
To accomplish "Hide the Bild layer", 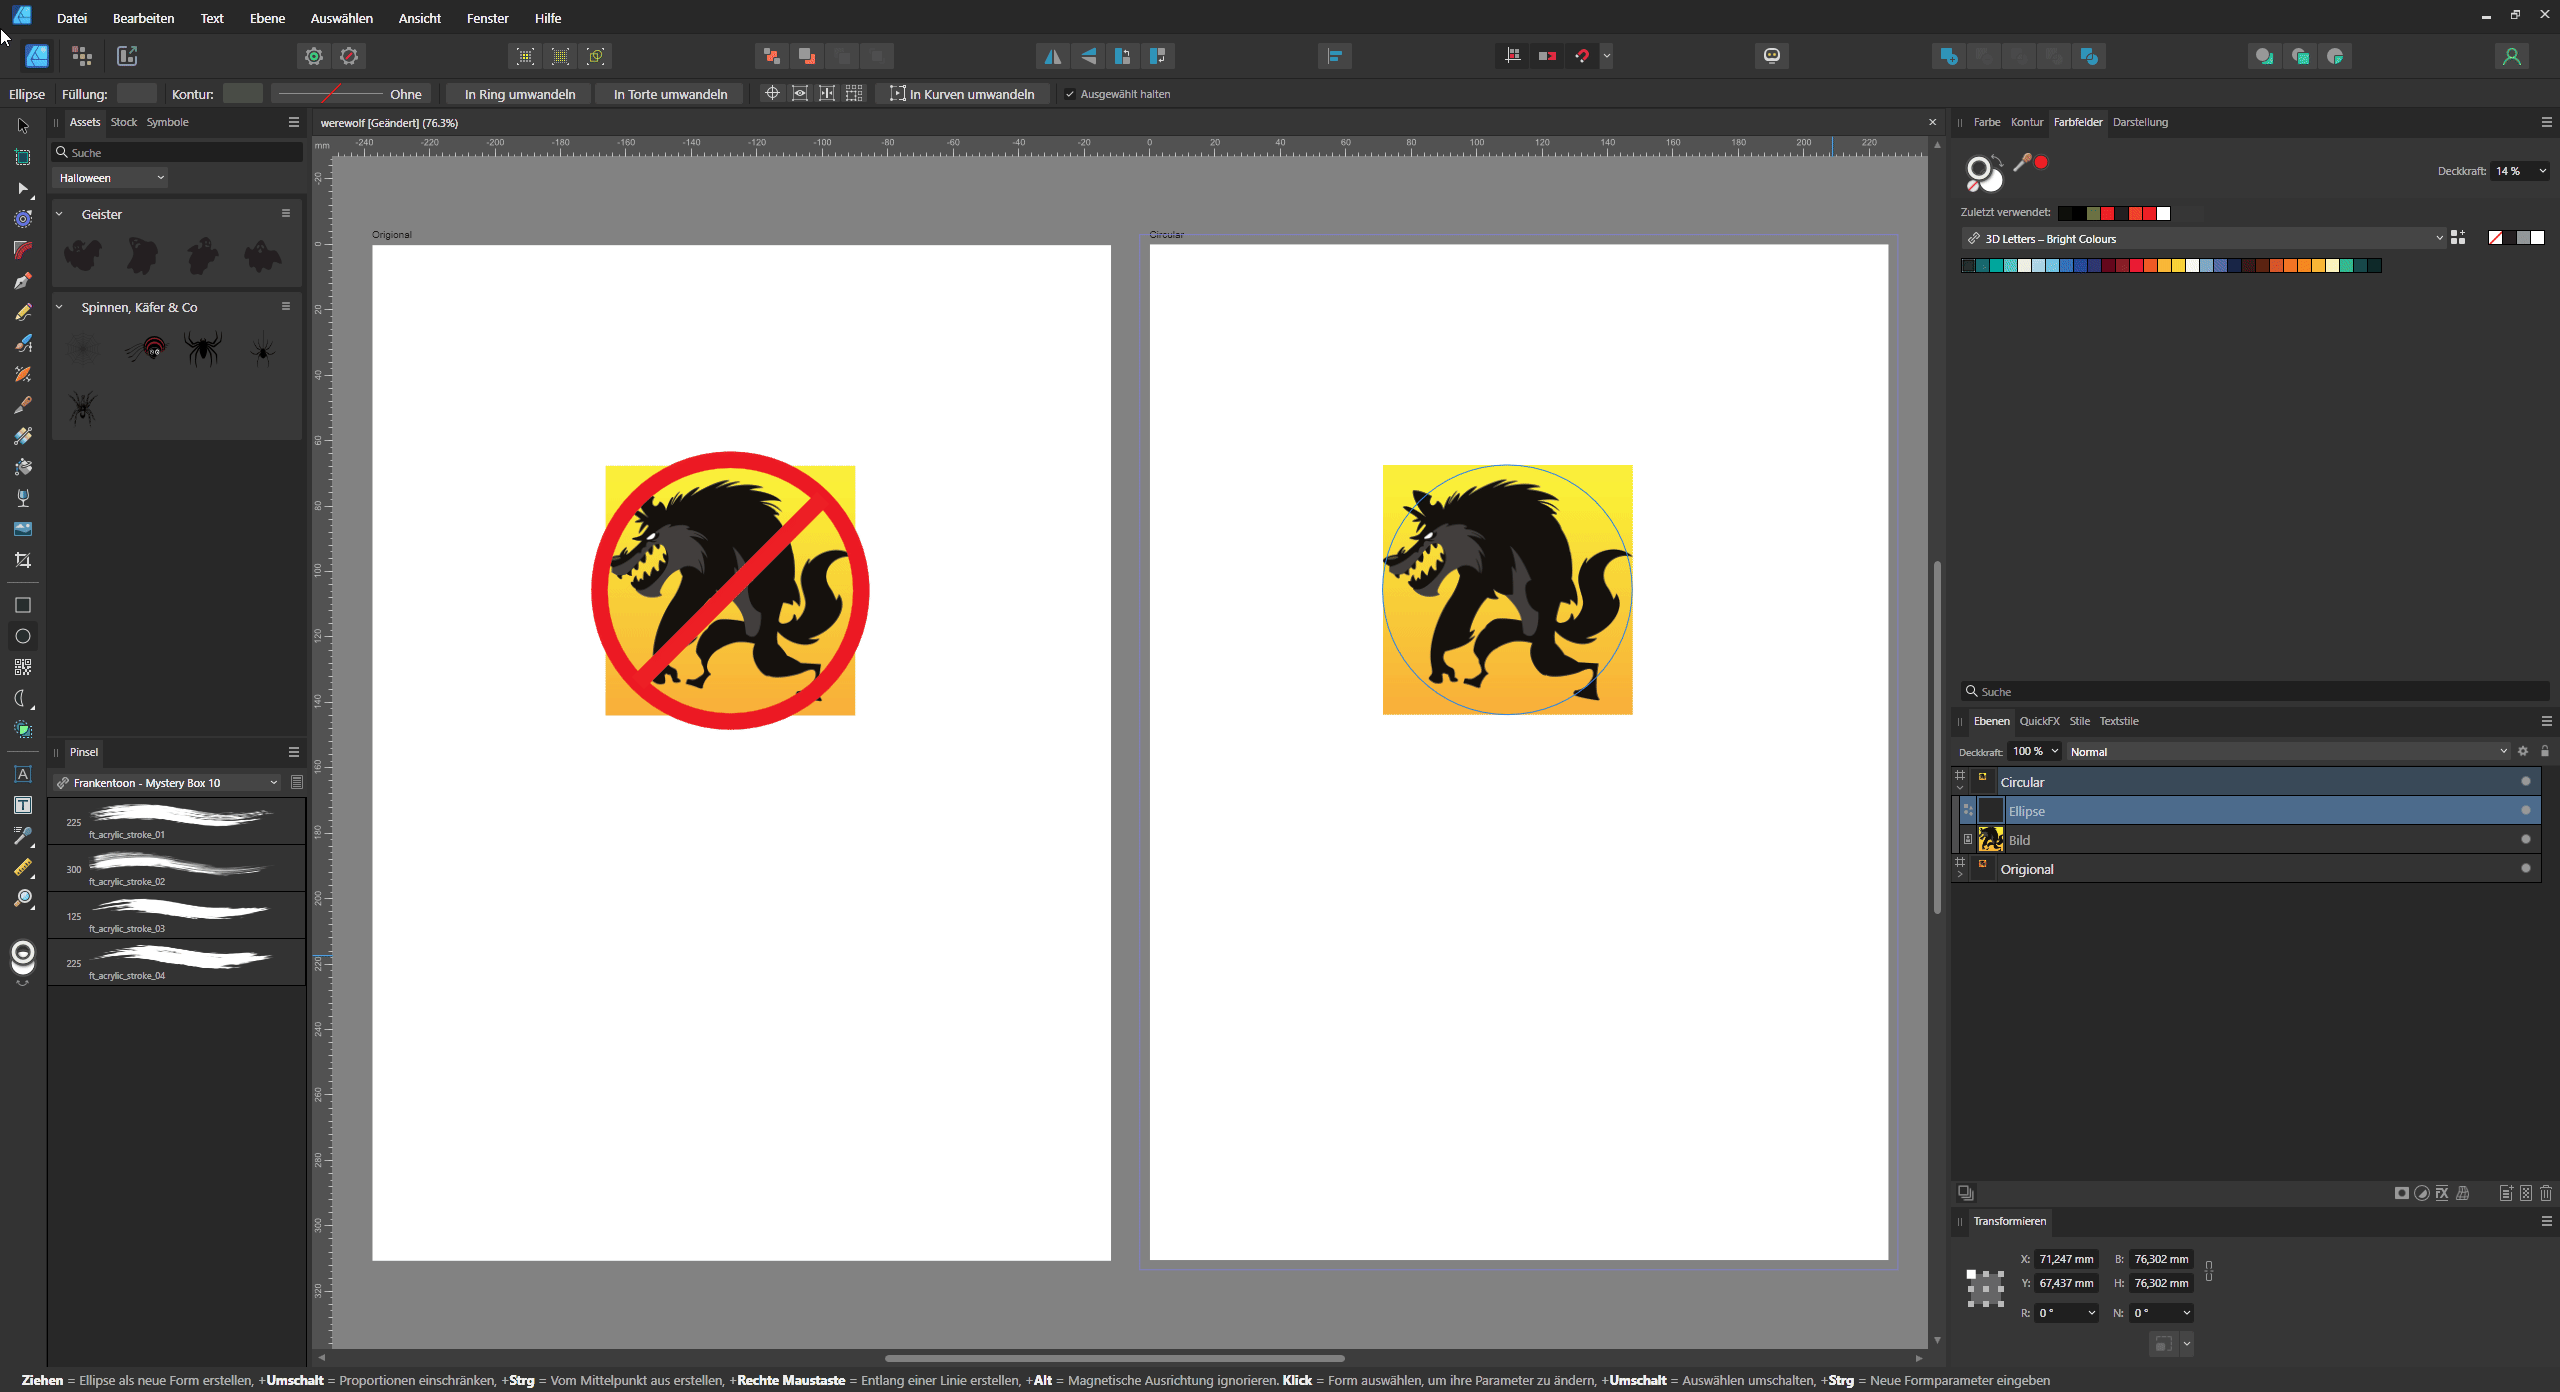I will pos(2525,839).
